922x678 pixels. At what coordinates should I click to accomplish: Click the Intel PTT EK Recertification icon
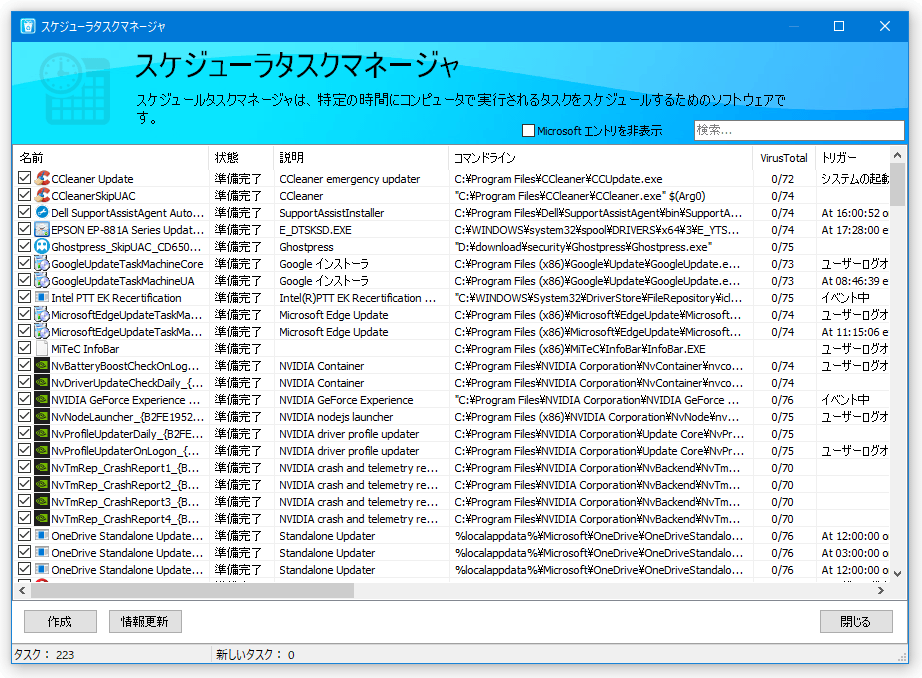(x=42, y=298)
